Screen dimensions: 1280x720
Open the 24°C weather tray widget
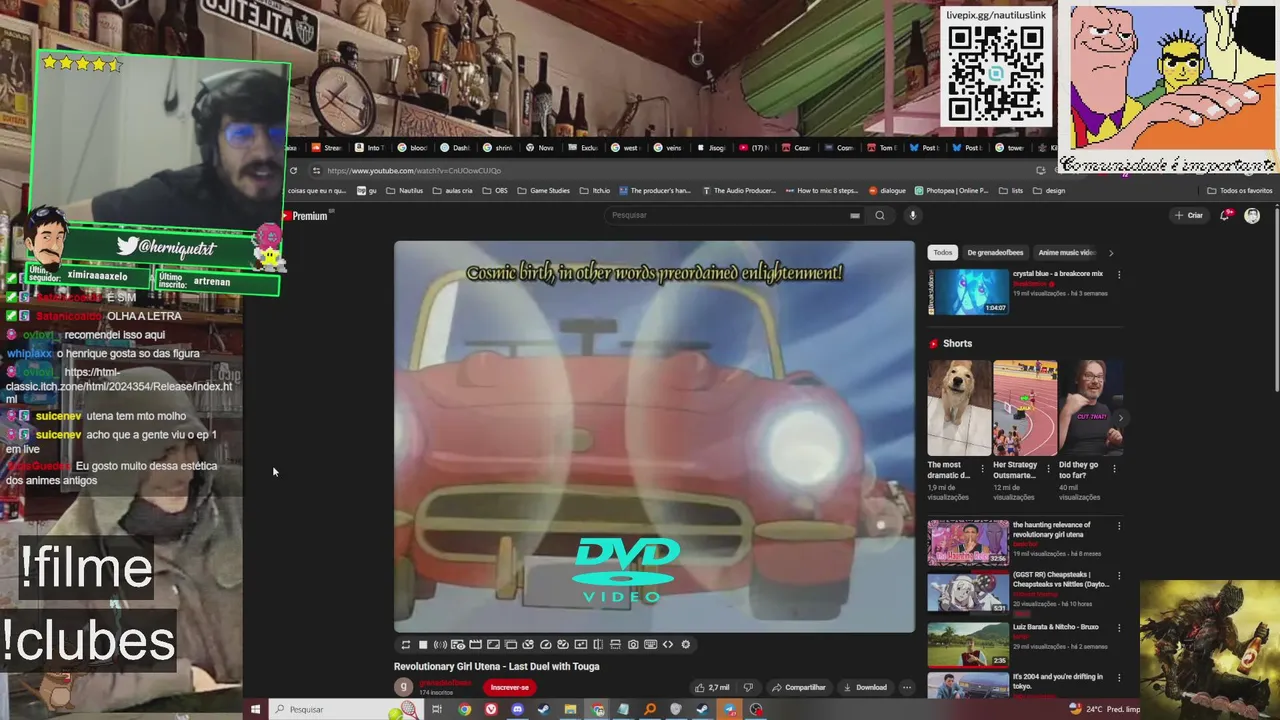click(x=1104, y=709)
